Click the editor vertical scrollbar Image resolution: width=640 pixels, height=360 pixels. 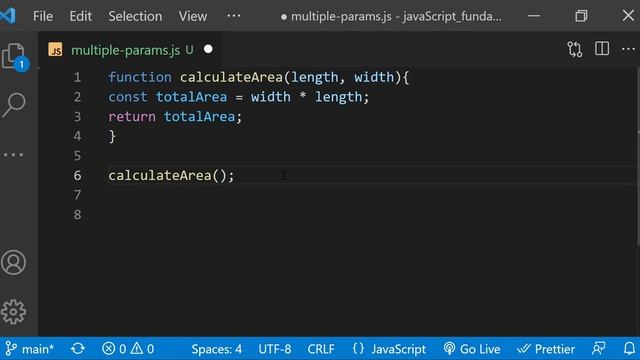click(637, 157)
